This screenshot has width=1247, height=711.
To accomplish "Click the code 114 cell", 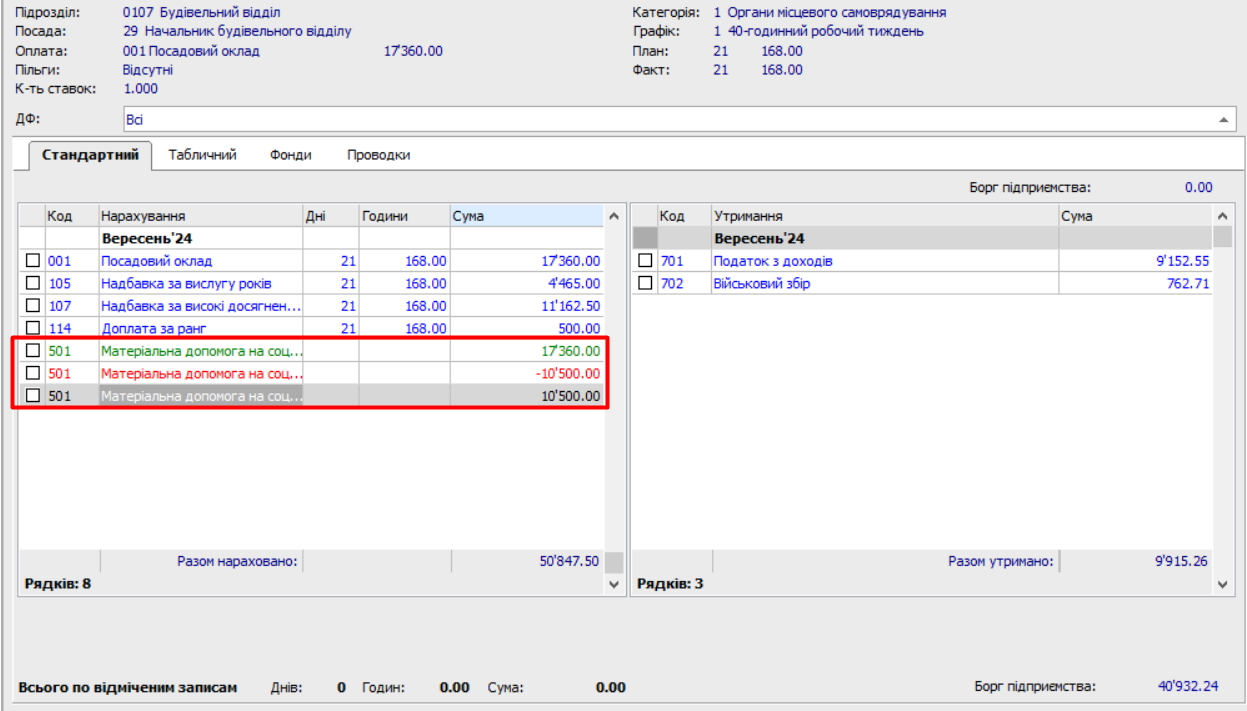I will pos(72,328).
